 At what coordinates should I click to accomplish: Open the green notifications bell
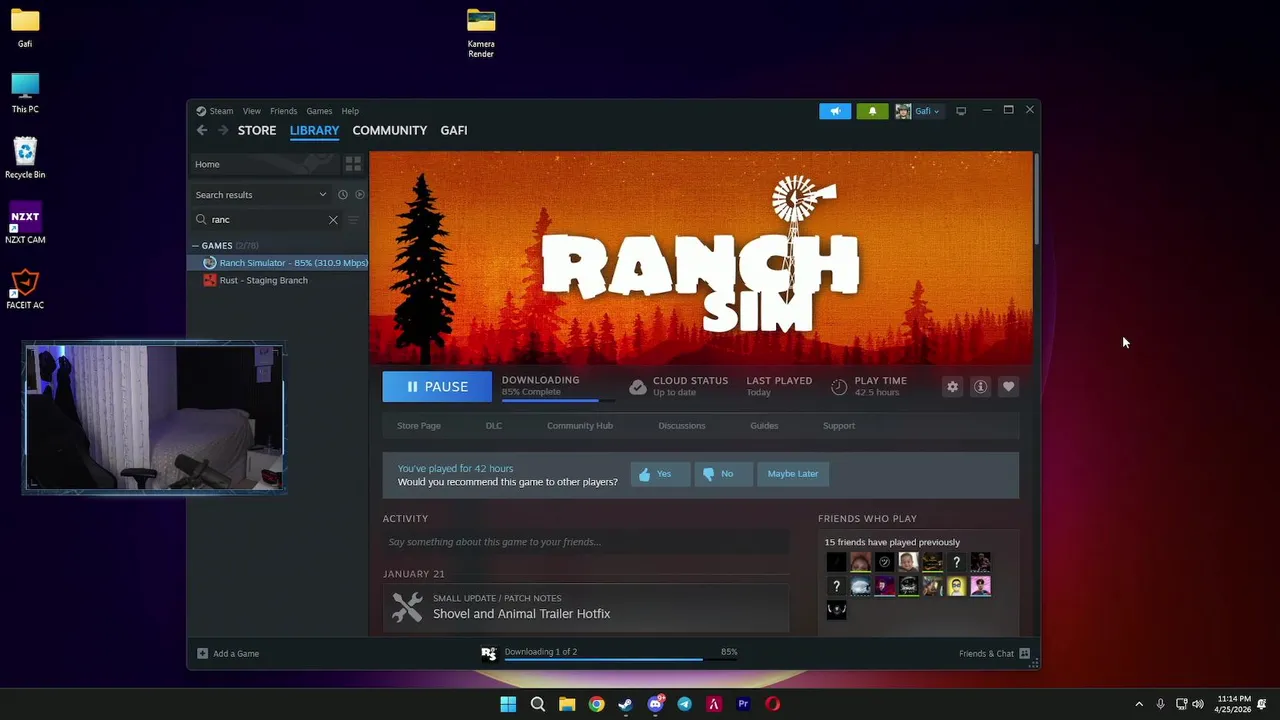point(872,111)
